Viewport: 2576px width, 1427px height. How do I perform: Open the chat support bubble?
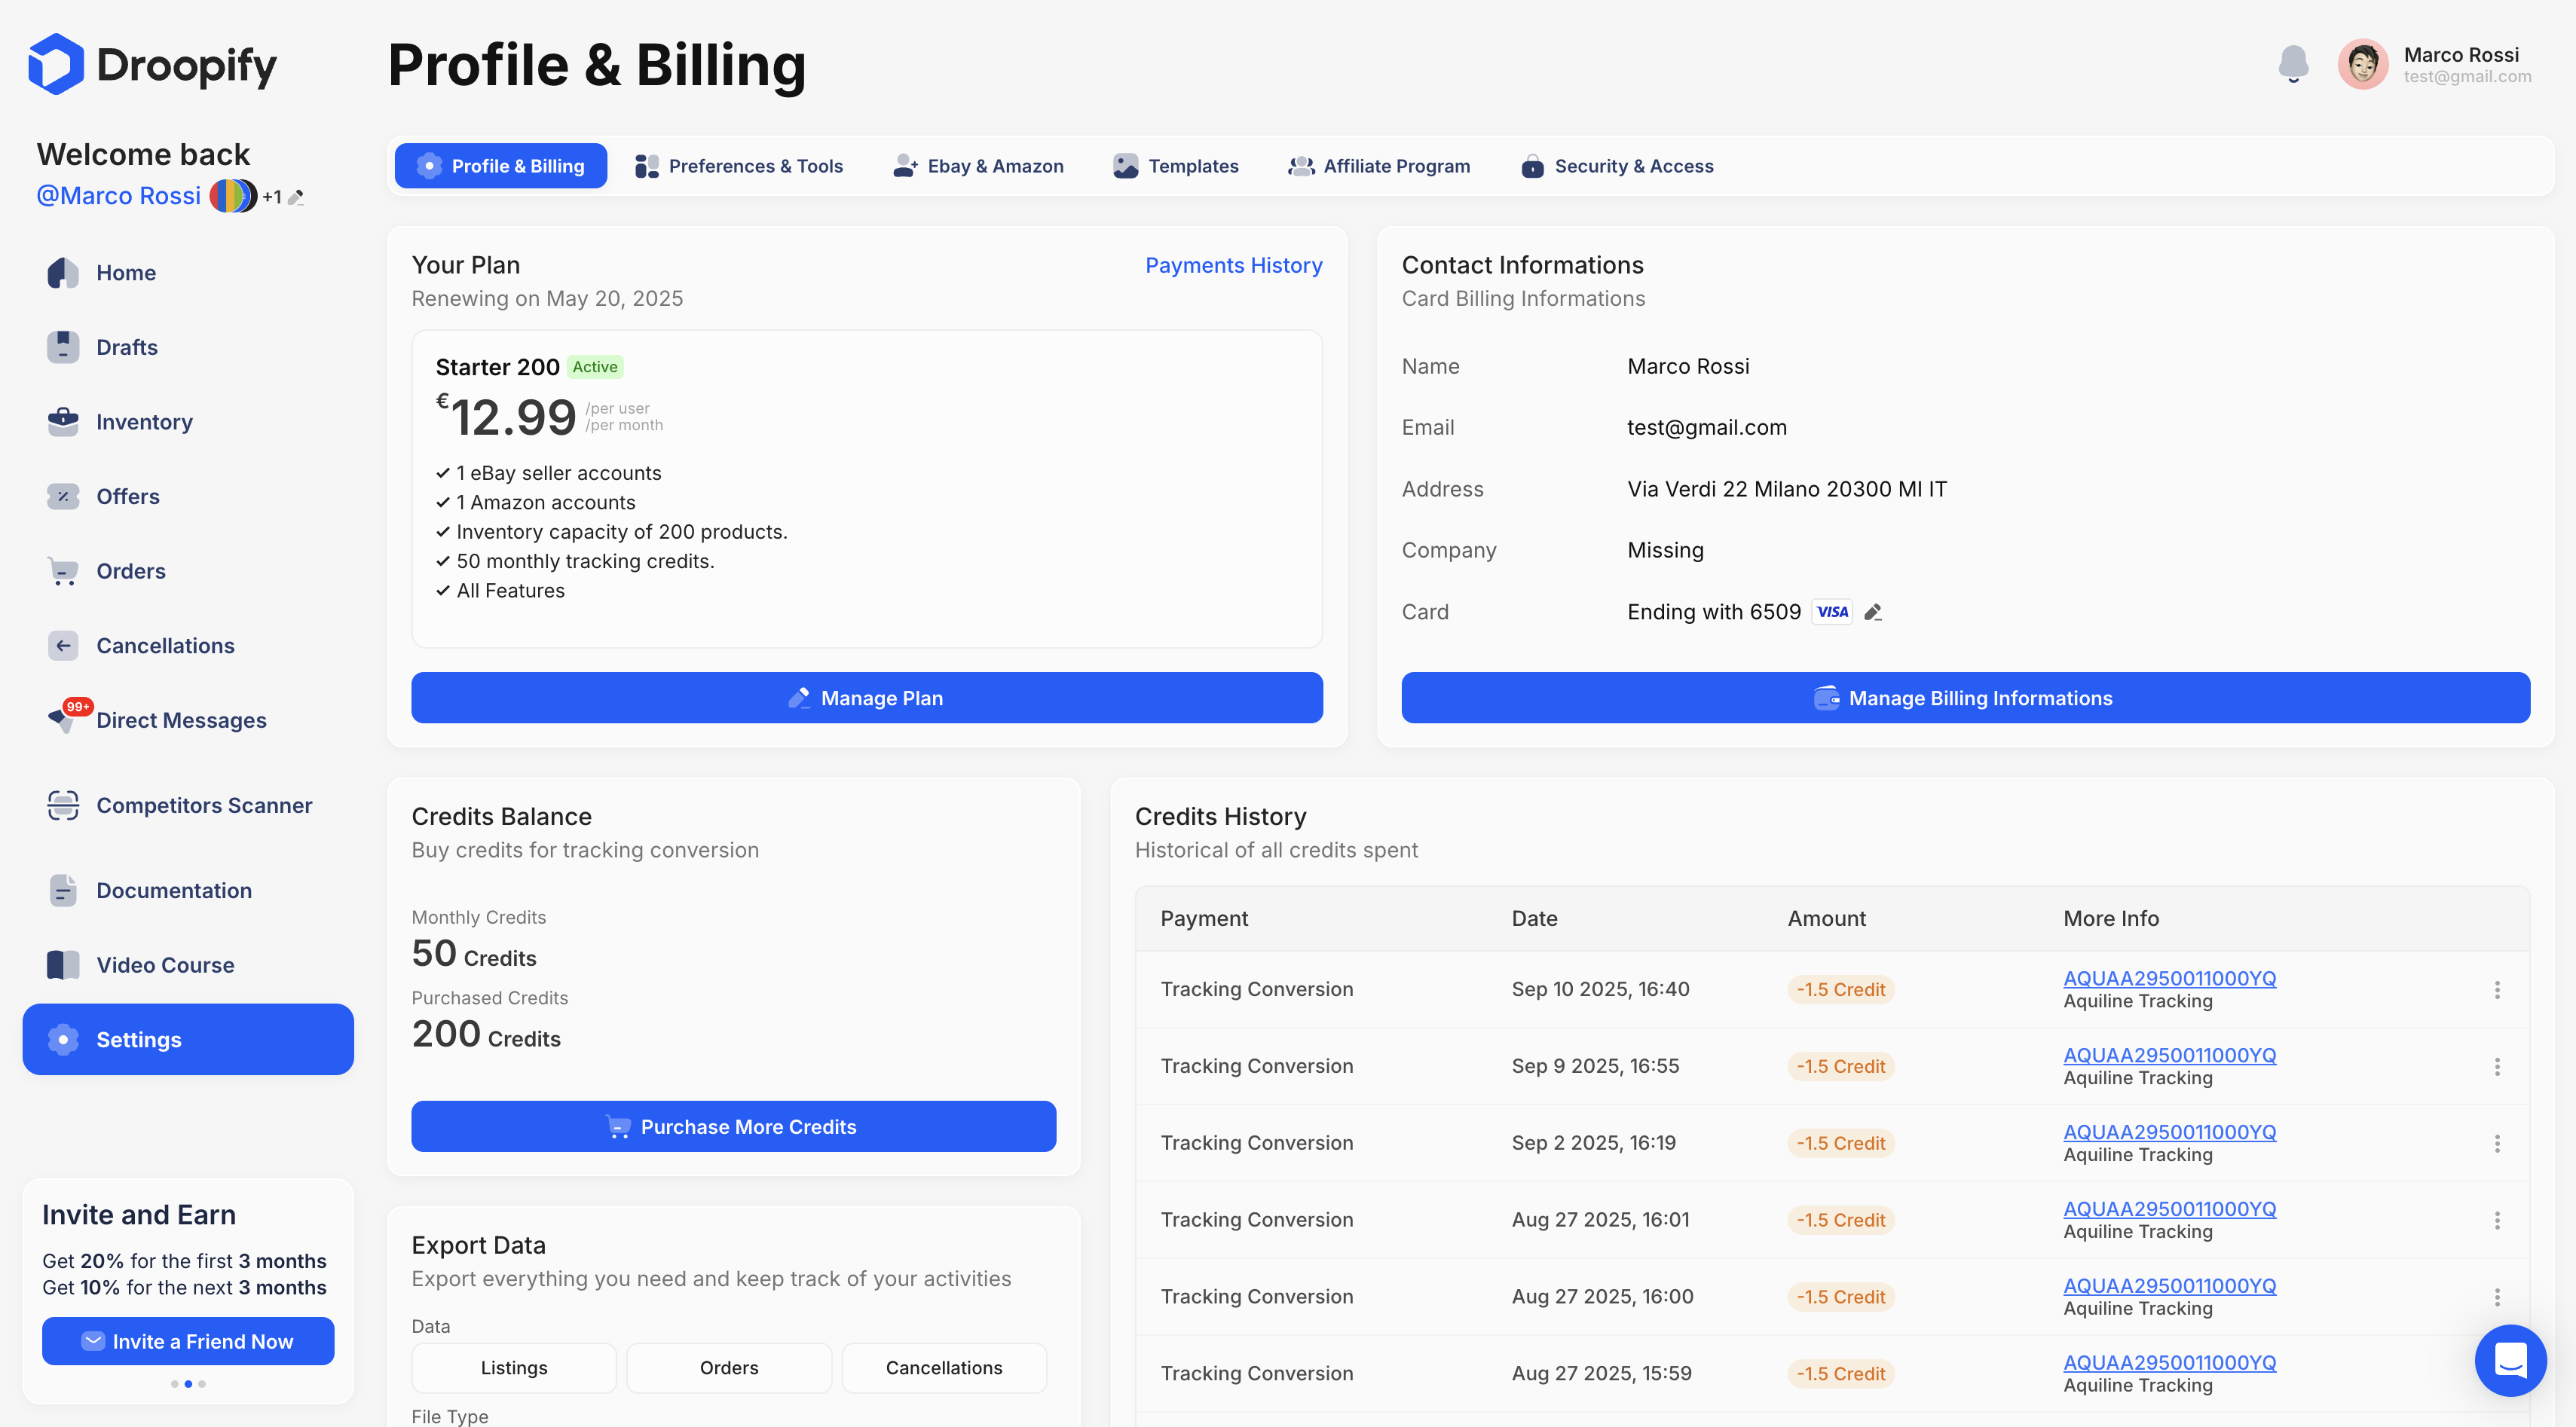2510,1360
